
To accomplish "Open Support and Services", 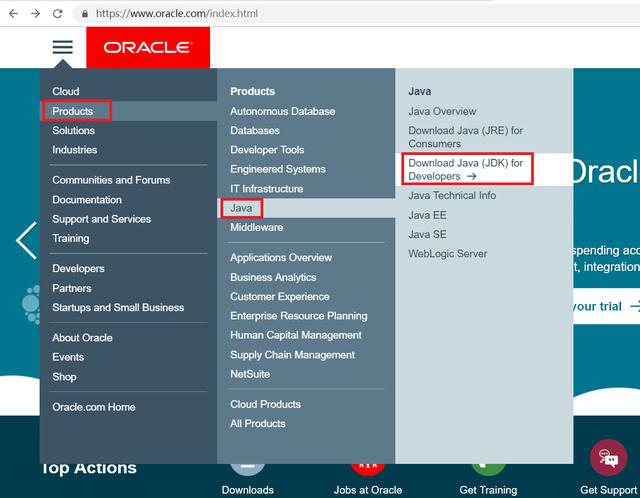I will tap(102, 219).
